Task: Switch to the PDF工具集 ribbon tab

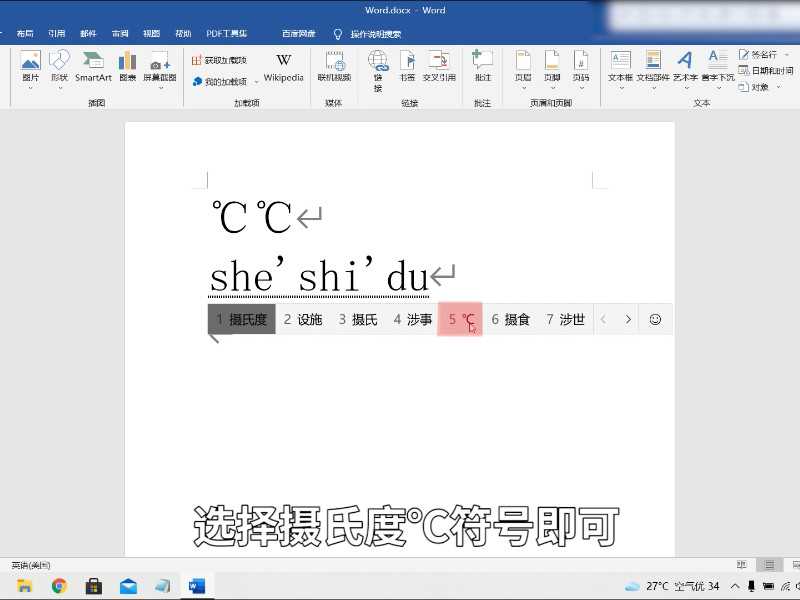Action: [224, 31]
